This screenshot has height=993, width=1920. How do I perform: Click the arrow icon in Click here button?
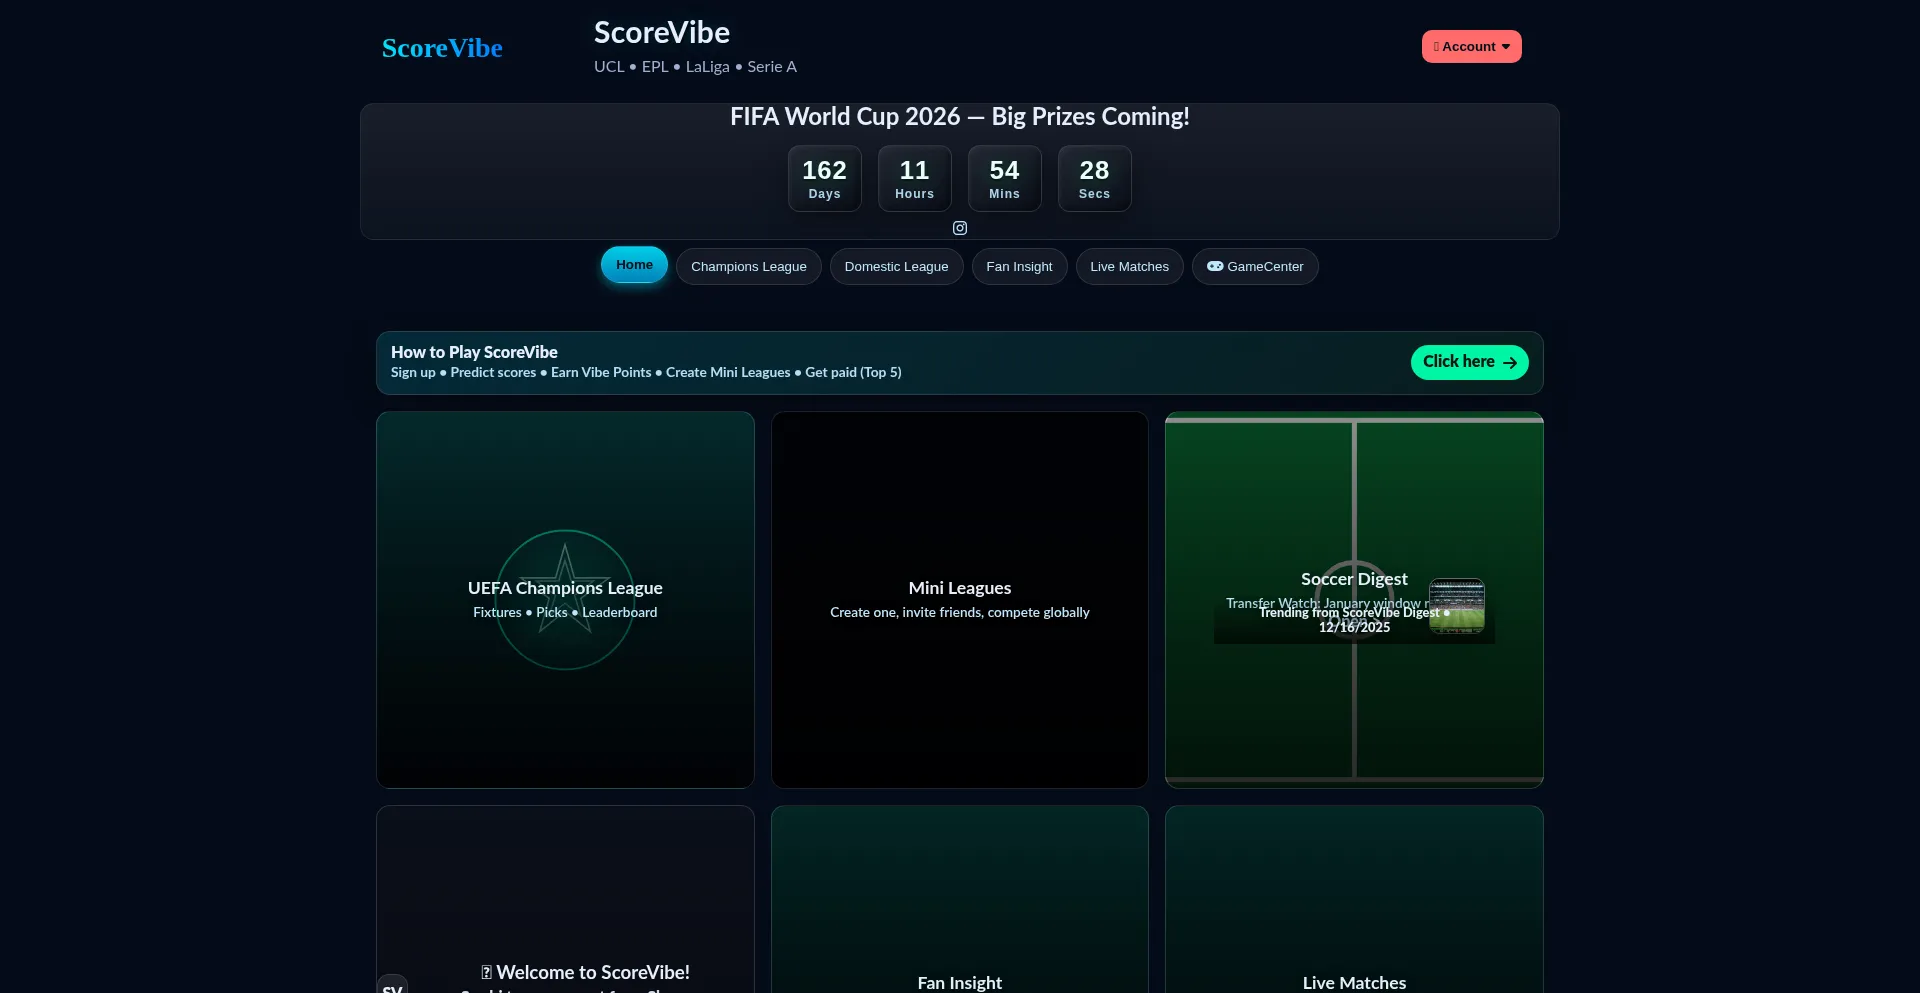pyautogui.click(x=1510, y=363)
